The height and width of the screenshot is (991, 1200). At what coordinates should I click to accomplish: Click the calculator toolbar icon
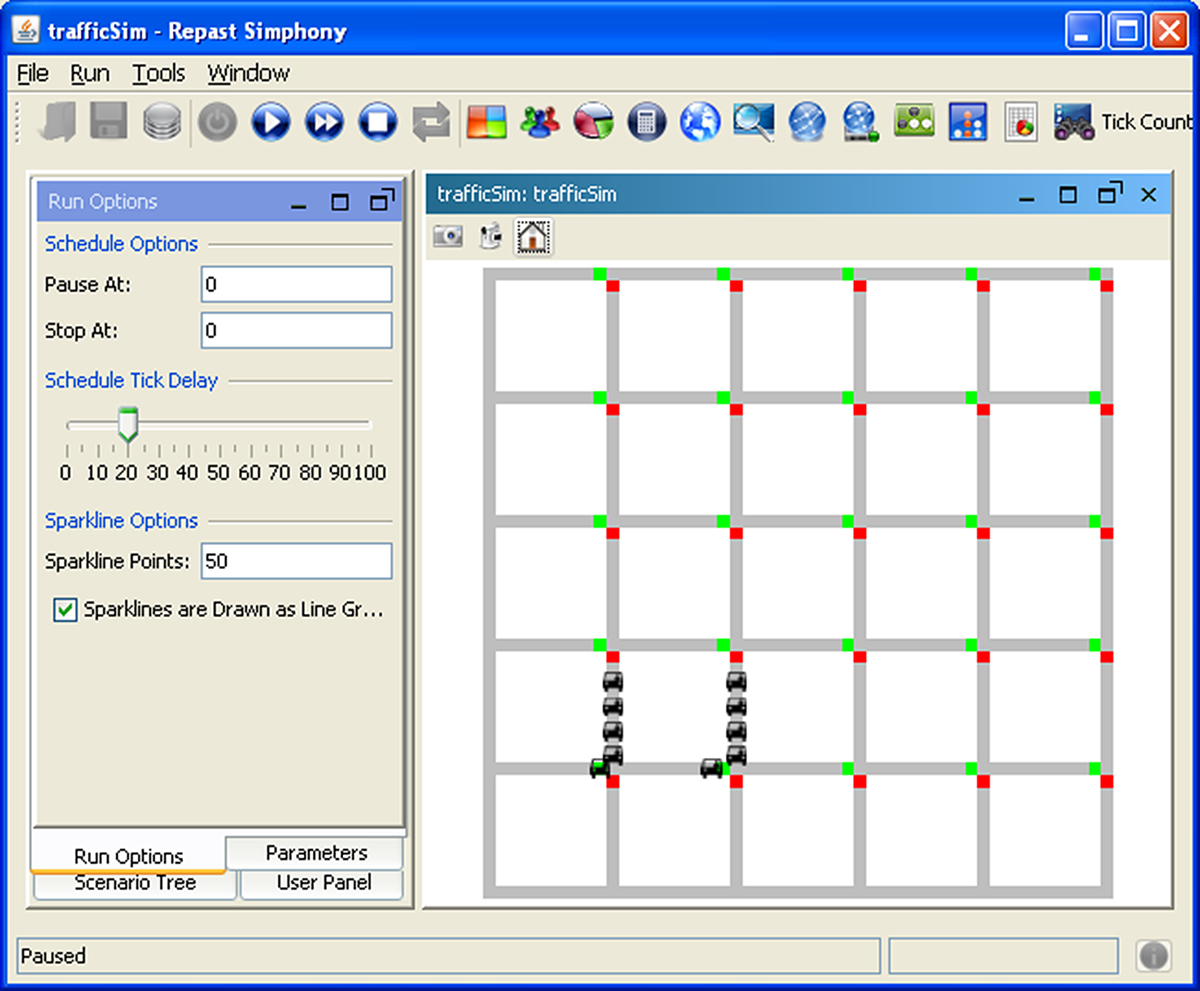tap(647, 122)
